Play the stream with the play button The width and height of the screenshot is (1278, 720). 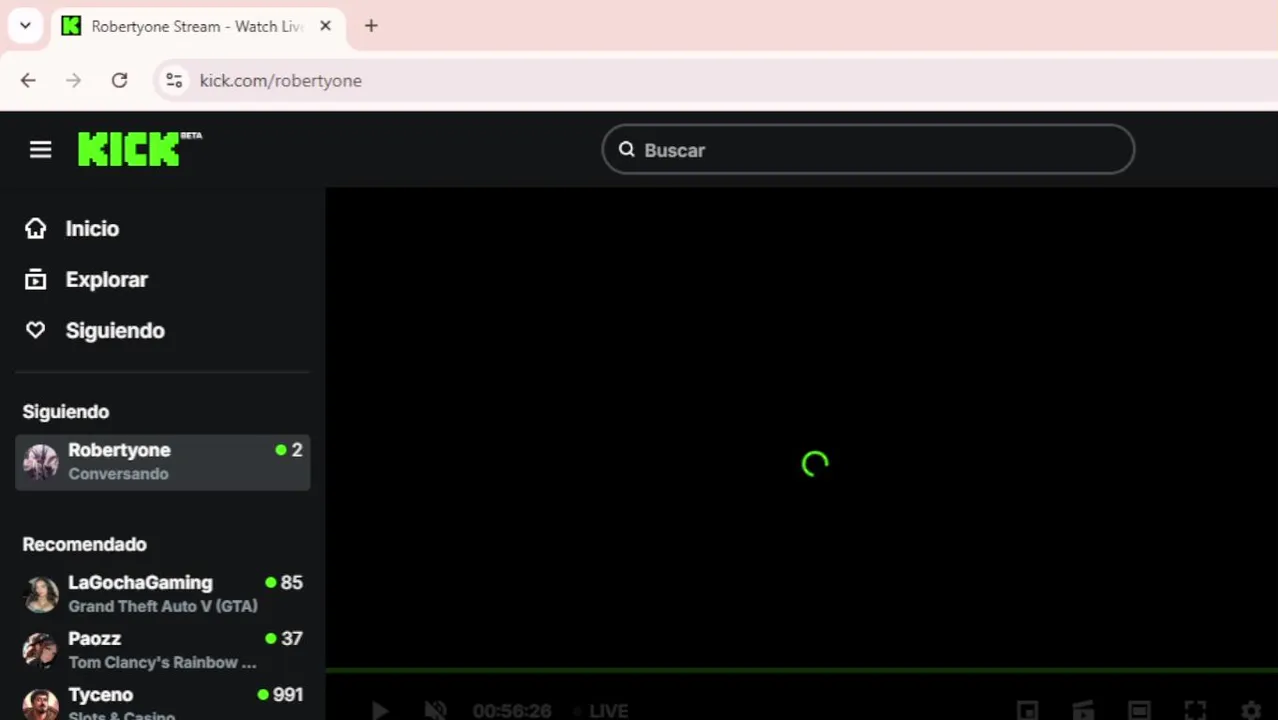pos(379,711)
